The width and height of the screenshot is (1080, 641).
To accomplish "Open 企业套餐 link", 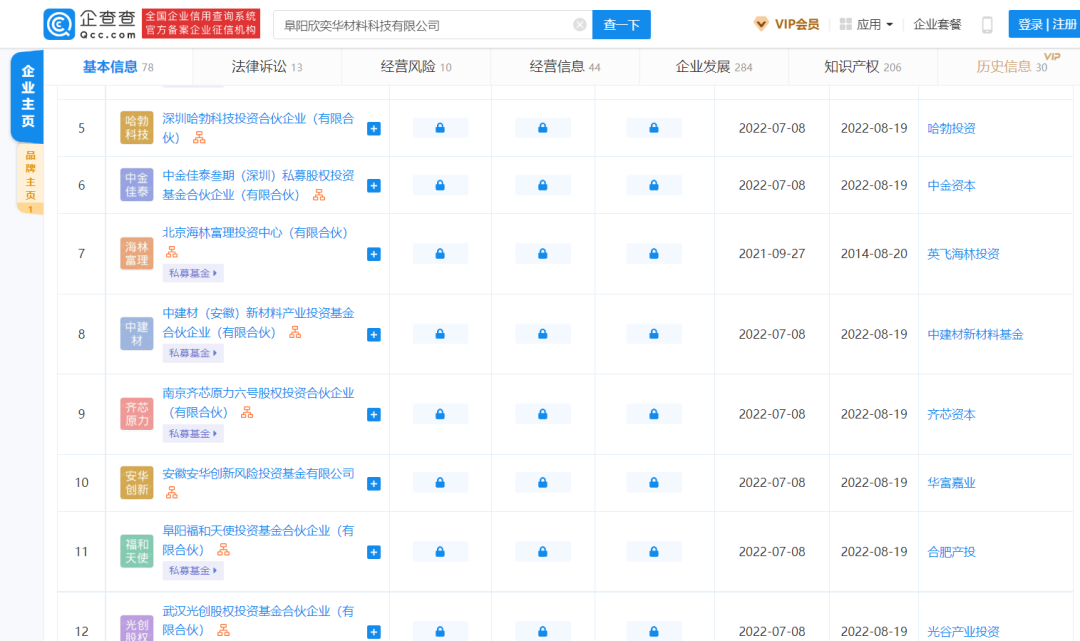I will pyautogui.click(x=937, y=25).
